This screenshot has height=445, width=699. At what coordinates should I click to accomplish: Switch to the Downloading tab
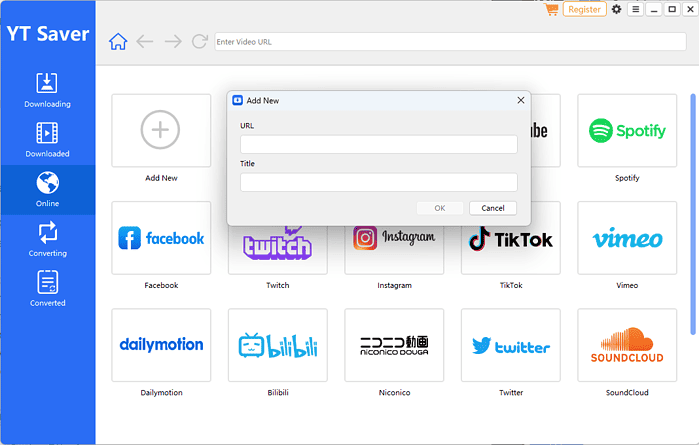(47, 90)
